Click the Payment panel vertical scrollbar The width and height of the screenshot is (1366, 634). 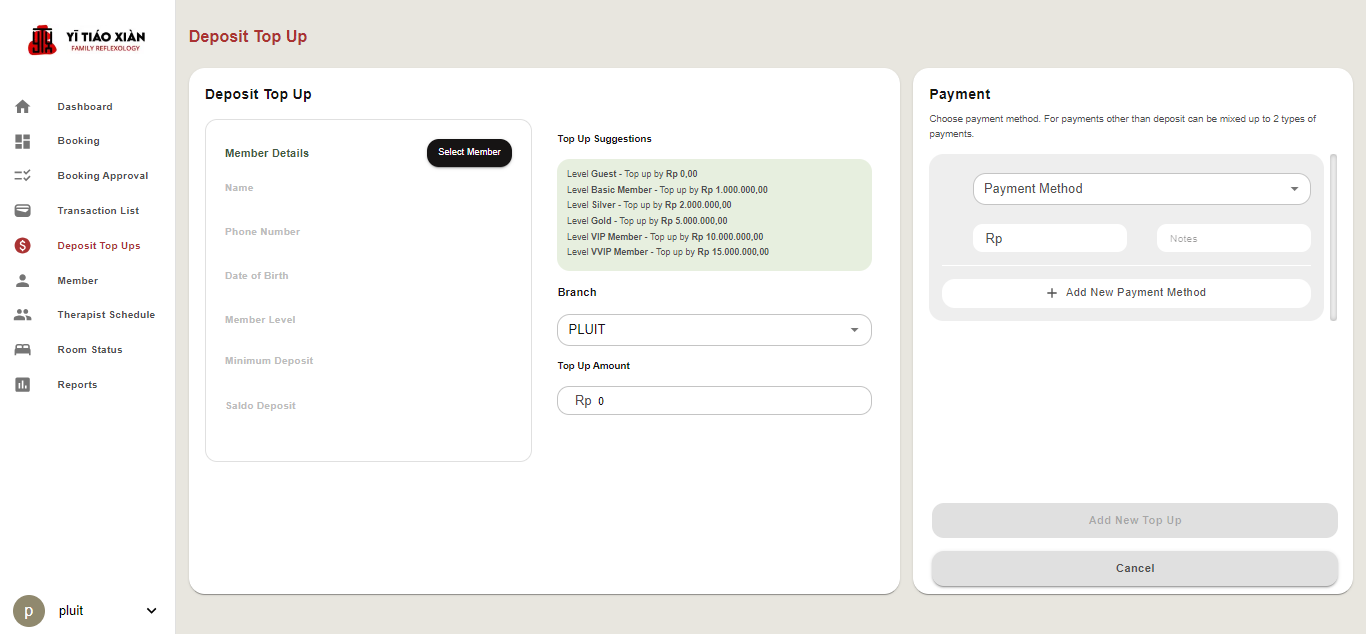coord(1333,237)
